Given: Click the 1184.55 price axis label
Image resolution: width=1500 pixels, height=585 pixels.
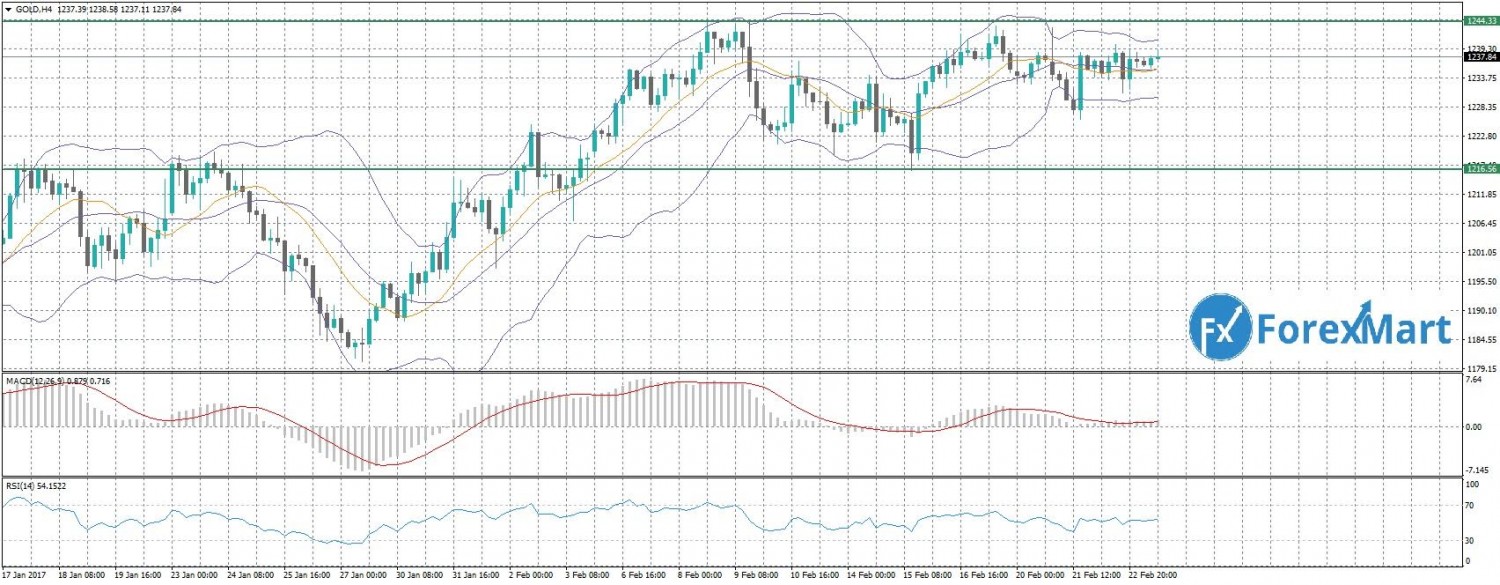Looking at the screenshot, I should pyautogui.click(x=1480, y=340).
